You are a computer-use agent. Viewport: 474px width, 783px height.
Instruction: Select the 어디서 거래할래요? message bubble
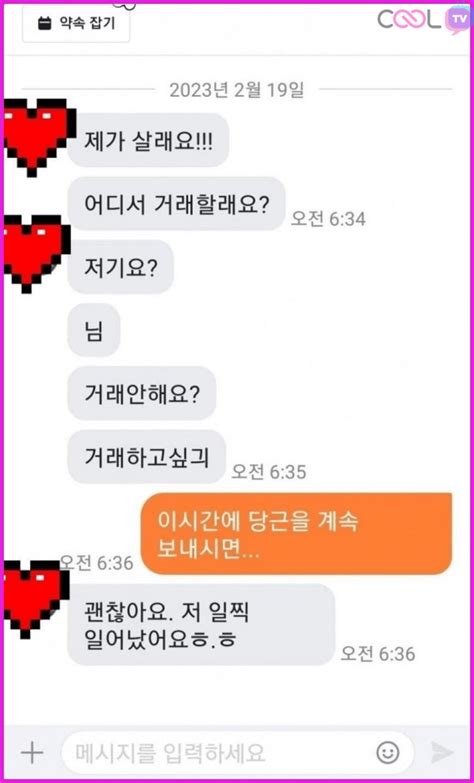pyautogui.click(x=176, y=203)
